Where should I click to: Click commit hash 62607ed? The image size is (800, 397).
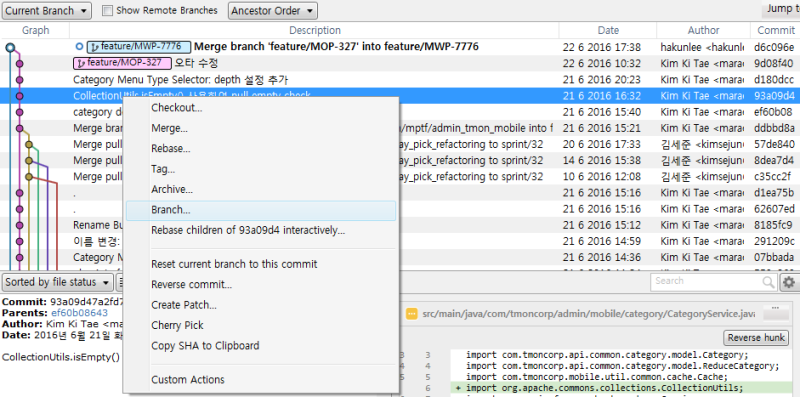(x=774, y=209)
